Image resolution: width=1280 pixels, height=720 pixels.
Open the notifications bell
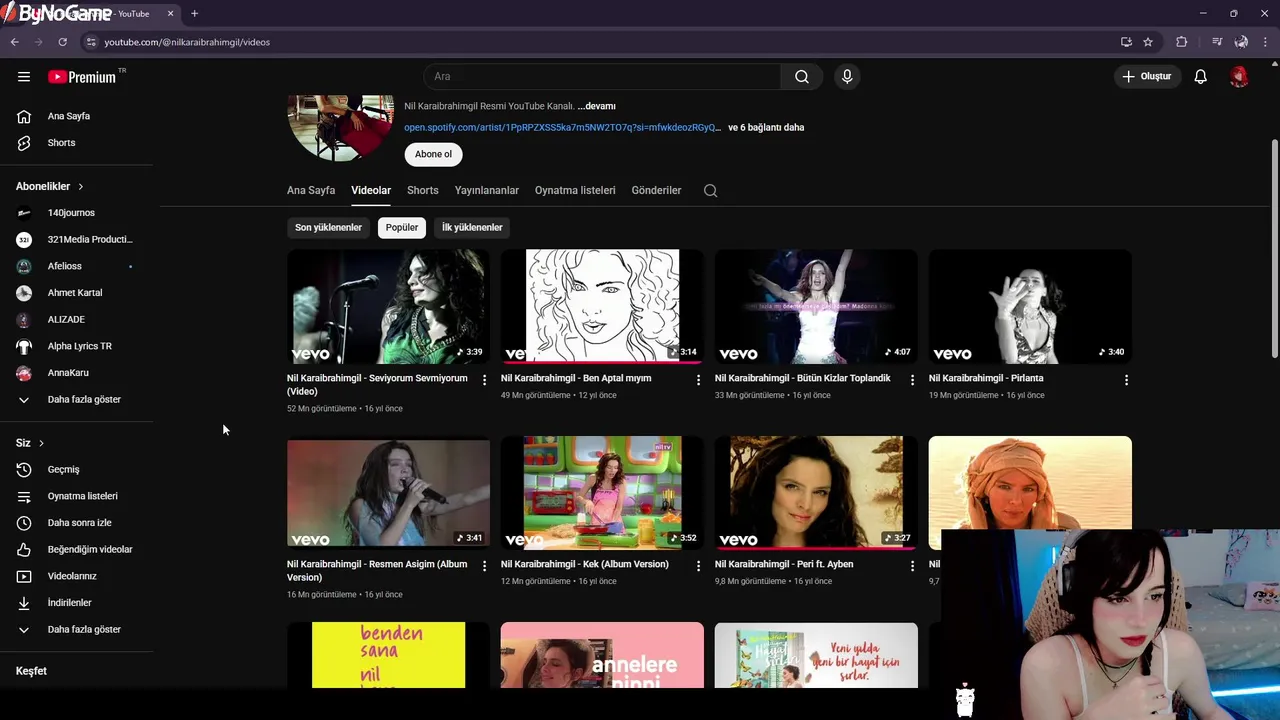point(1200,76)
